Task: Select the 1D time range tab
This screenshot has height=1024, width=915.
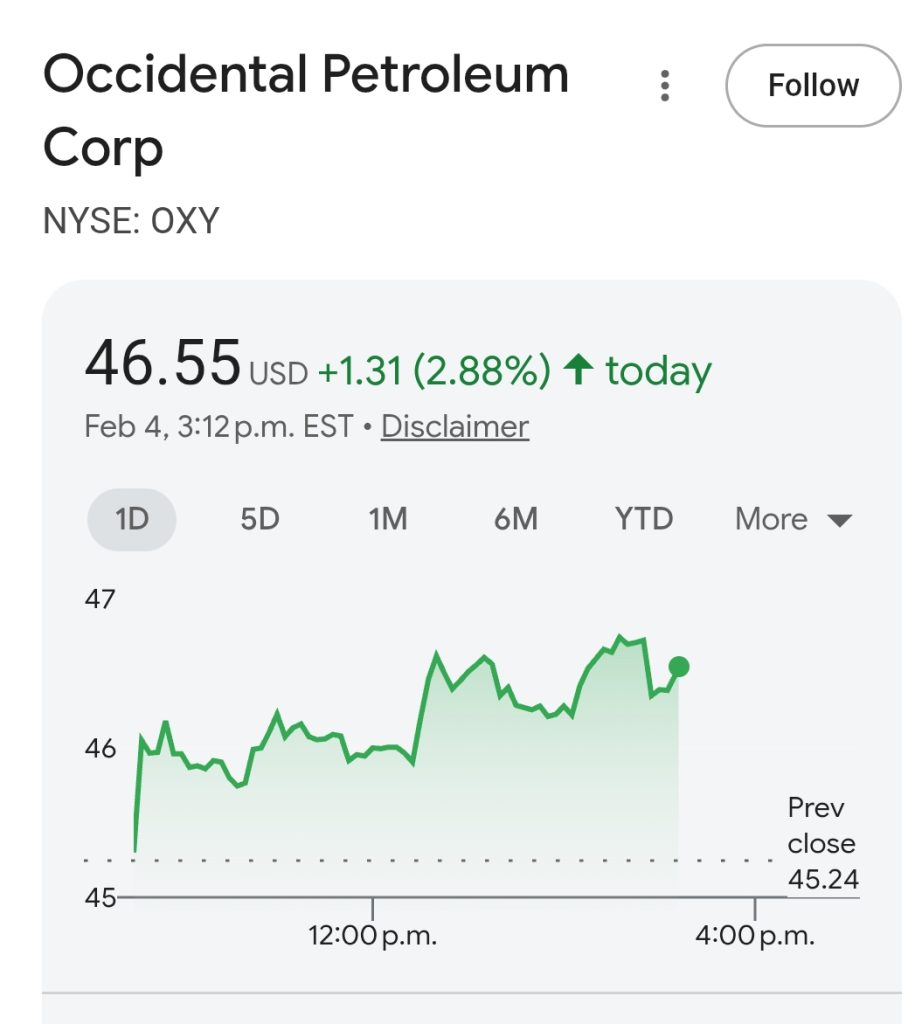Action: pos(132,520)
